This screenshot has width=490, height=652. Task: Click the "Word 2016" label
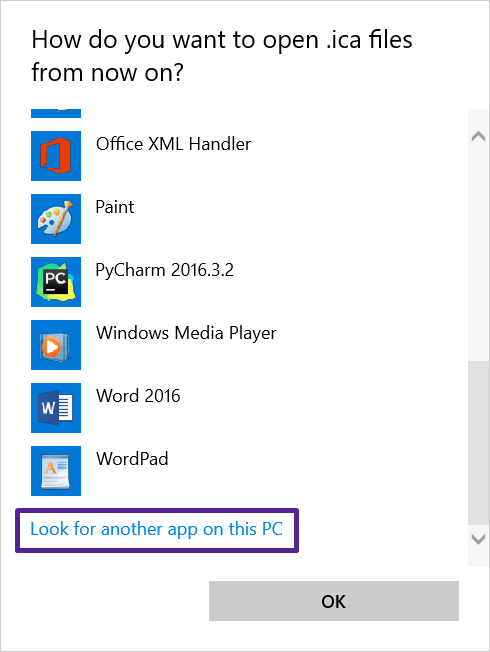(x=138, y=396)
